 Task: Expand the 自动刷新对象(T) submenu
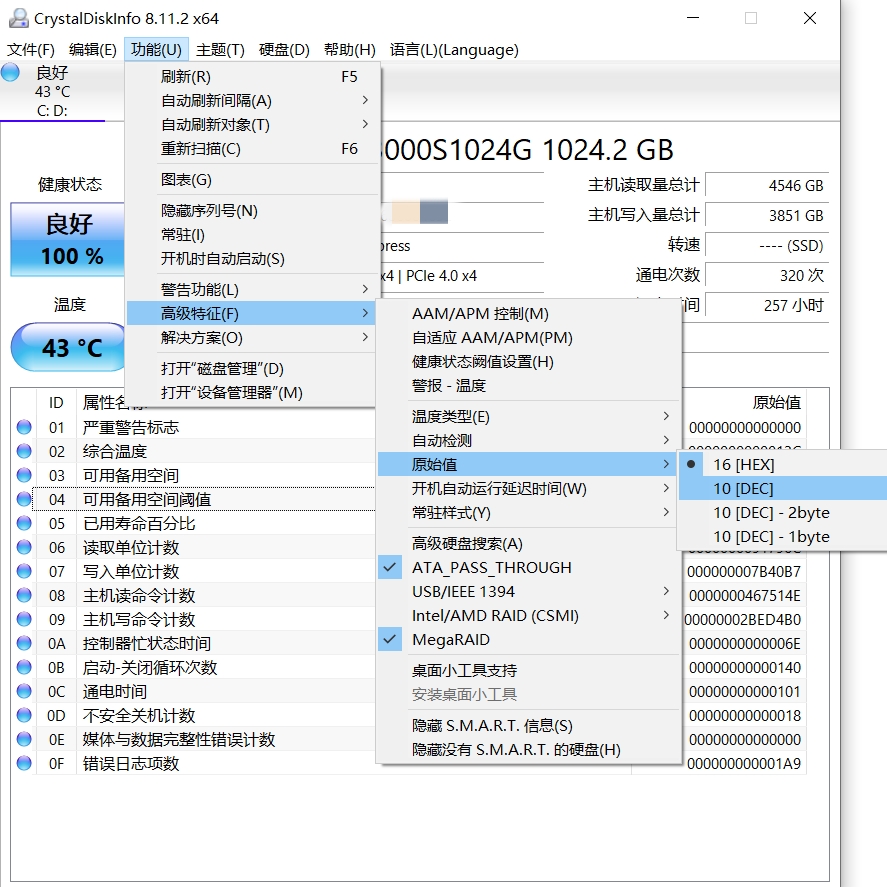click(x=252, y=124)
